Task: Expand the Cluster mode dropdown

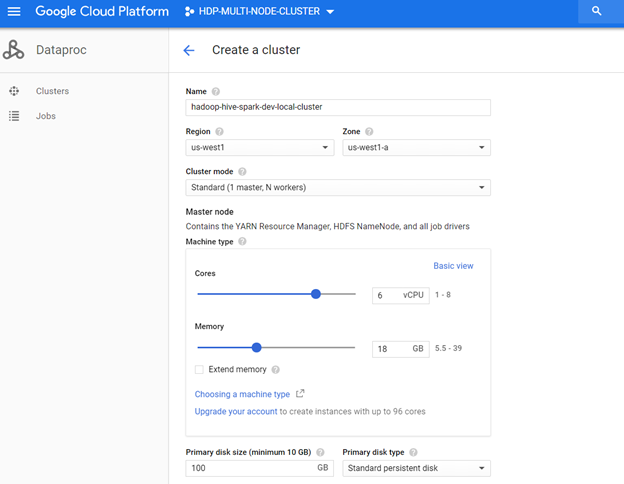Action: pyautogui.click(x=338, y=187)
